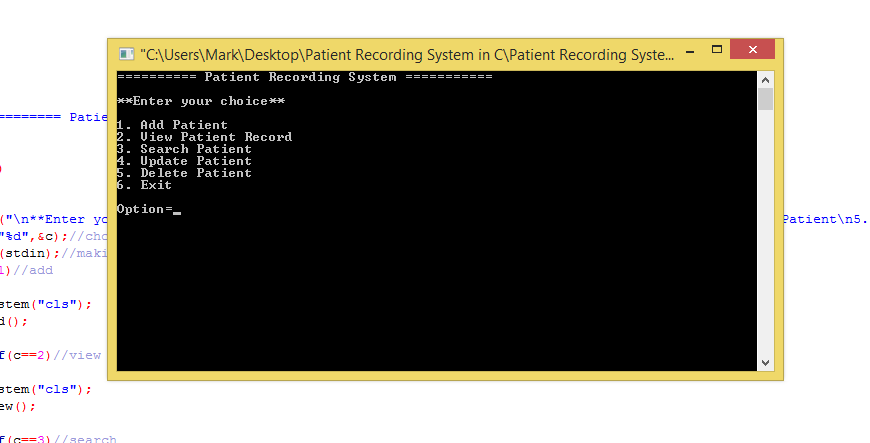Click the "Patient Recording System" header line in the console

click(305, 77)
